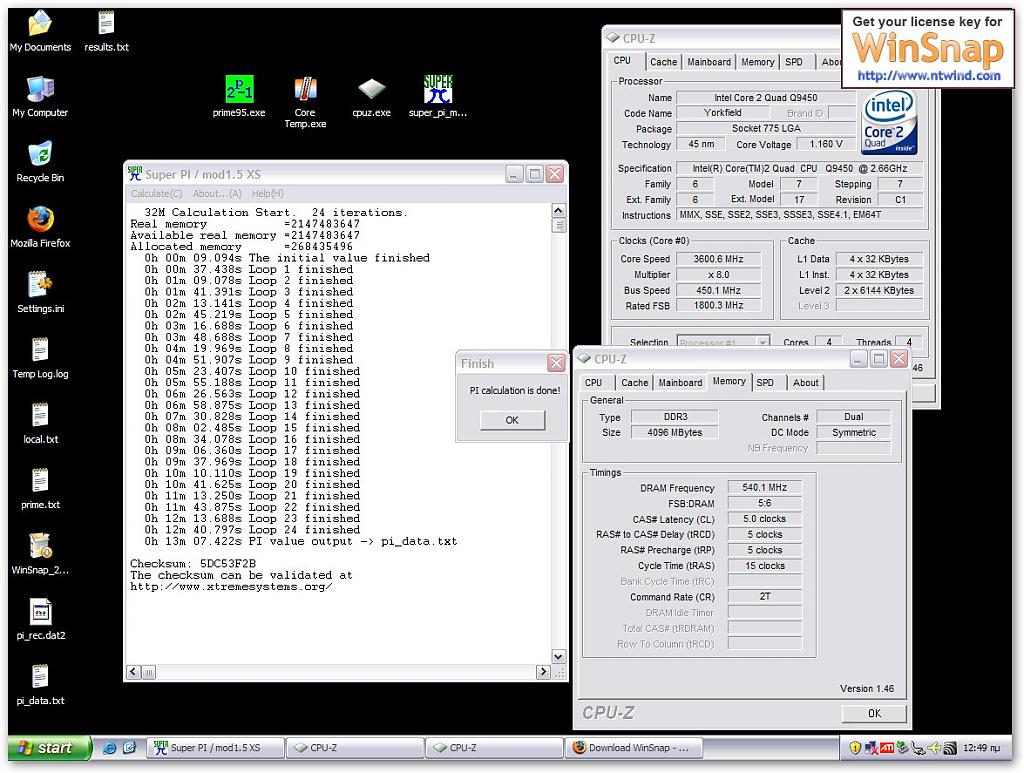1024x773 pixels.
Task: Open local.txt file icon
Action: pos(40,422)
